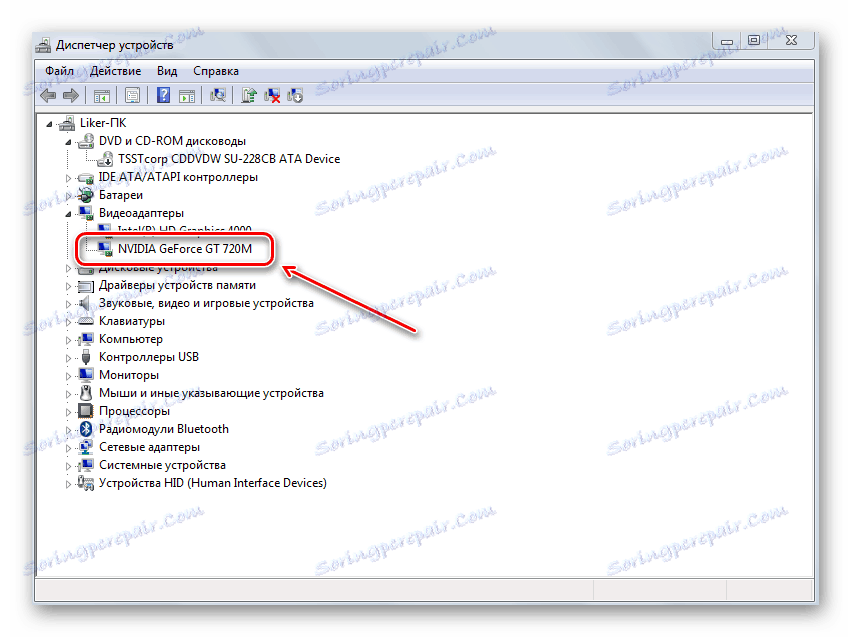Viewport: 851px width, 637px height.
Task: Click the Uninstall device icon with red X
Action: pyautogui.click(x=272, y=95)
